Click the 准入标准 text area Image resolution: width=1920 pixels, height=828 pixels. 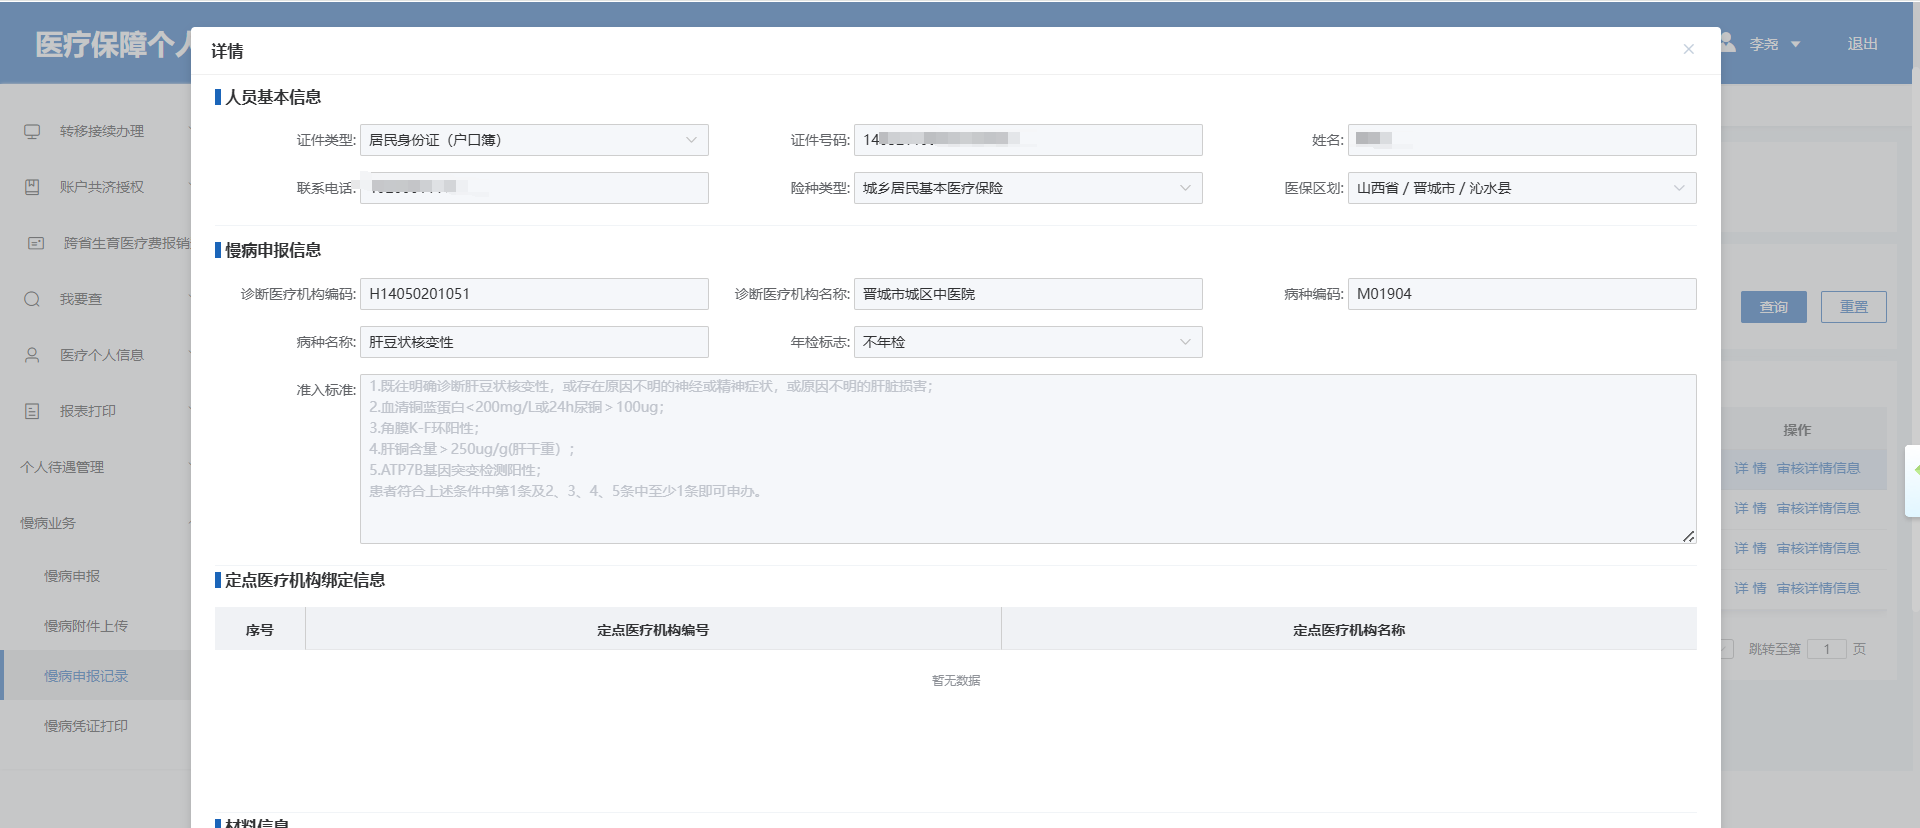(1028, 459)
